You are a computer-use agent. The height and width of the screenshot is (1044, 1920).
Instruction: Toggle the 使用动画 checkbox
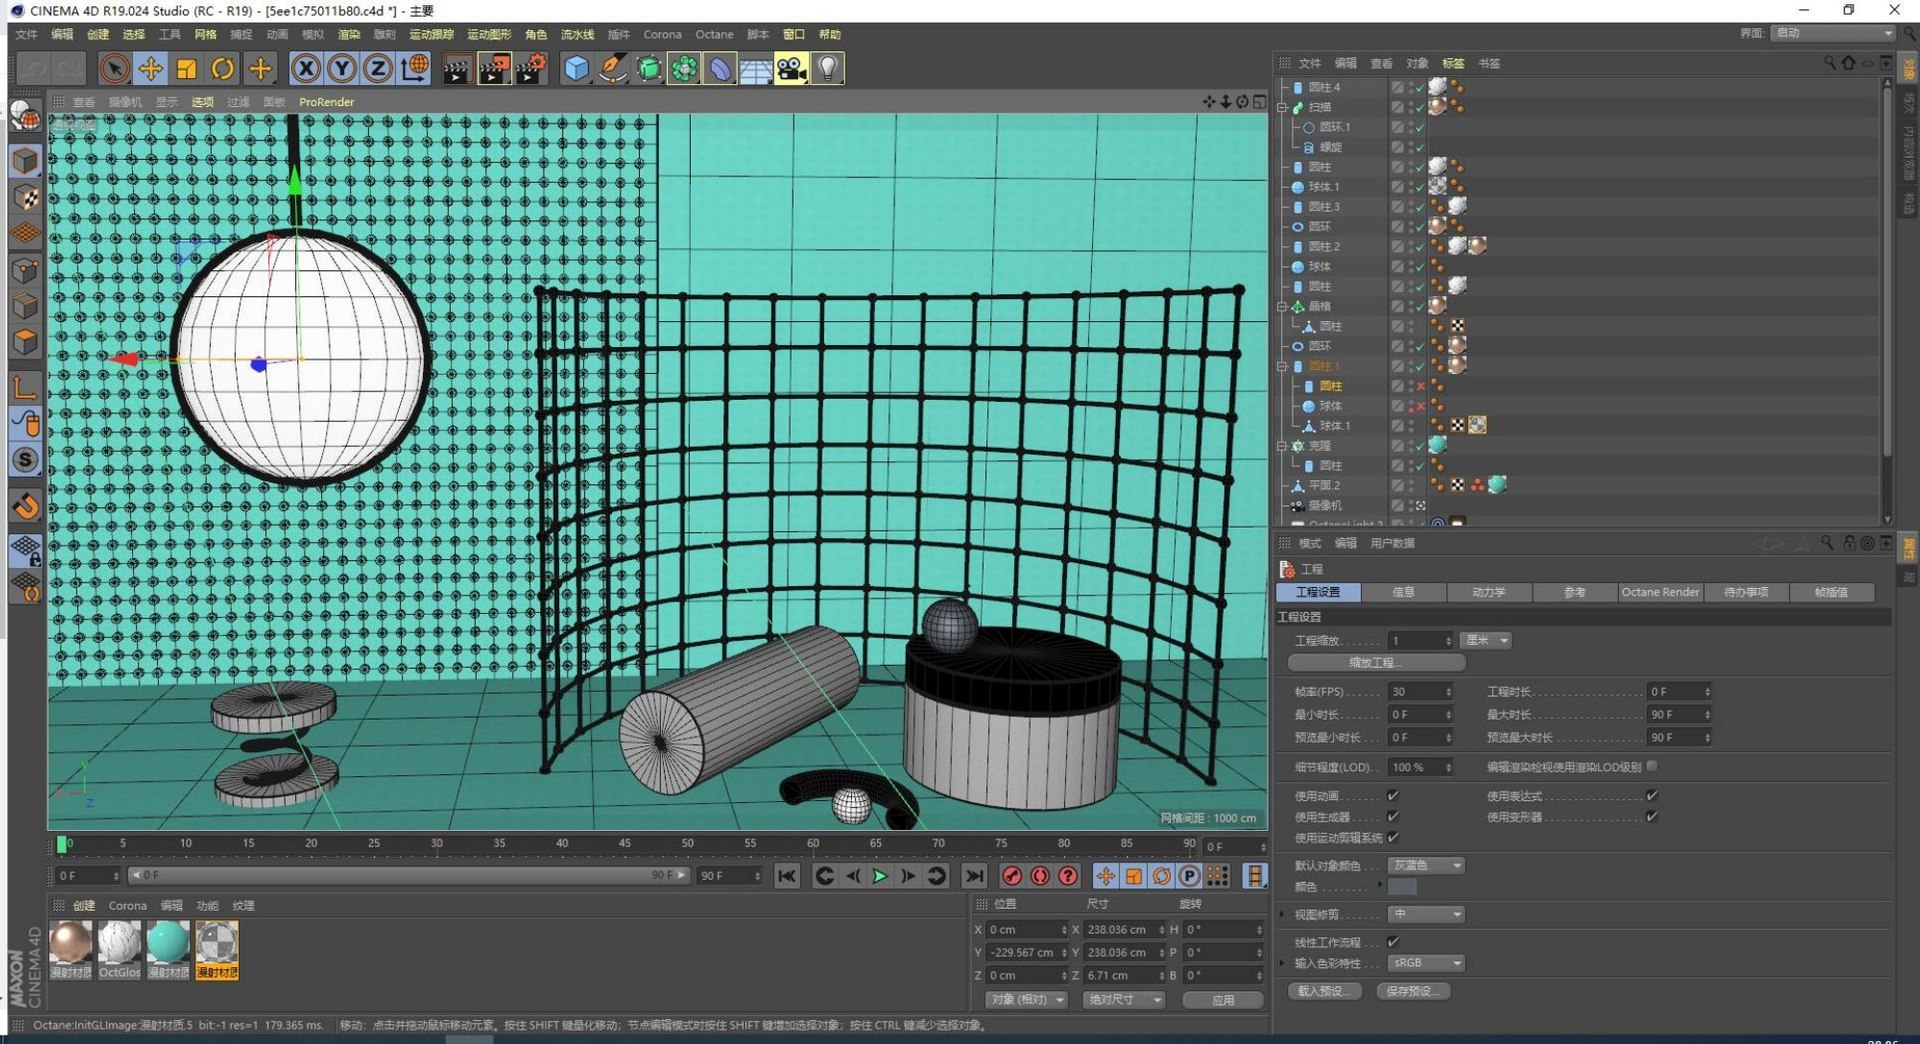pos(1393,796)
